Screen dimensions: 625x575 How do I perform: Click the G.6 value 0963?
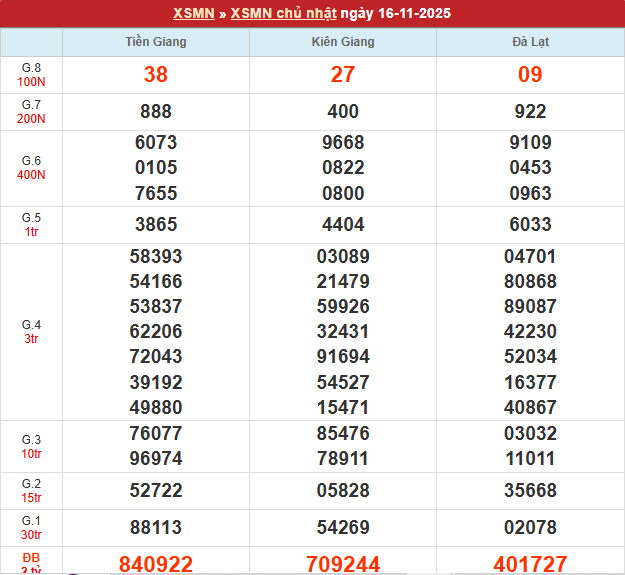pyautogui.click(x=531, y=193)
